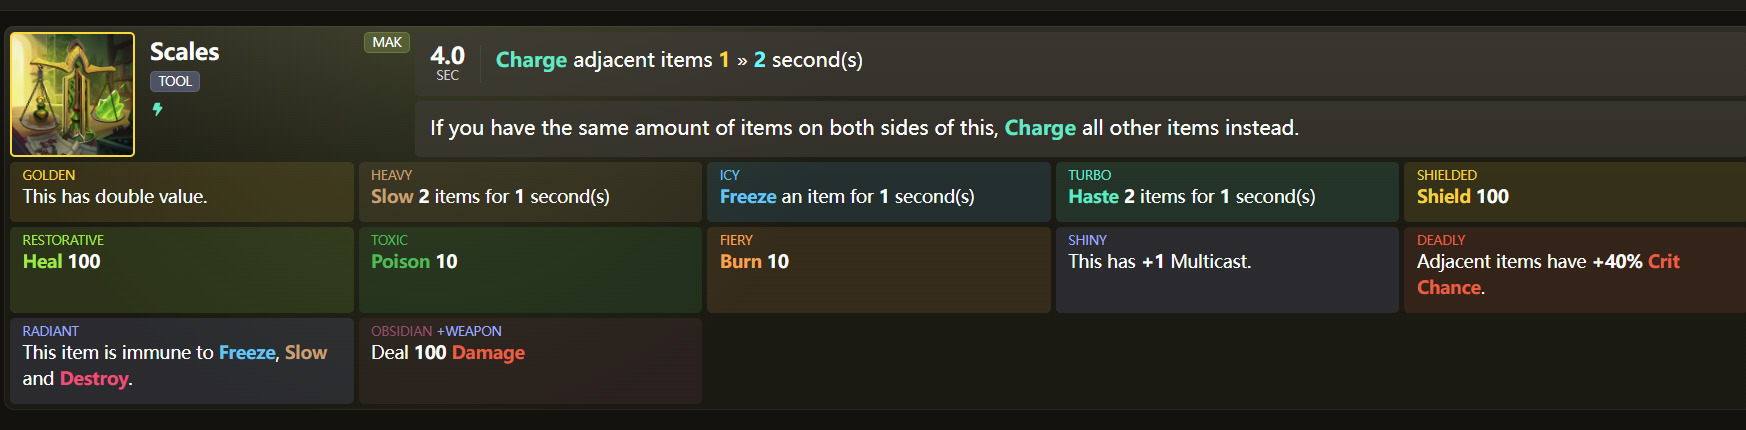Select the Restorative Heal enchantment card
This screenshot has height=430, width=1746.
(x=181, y=269)
